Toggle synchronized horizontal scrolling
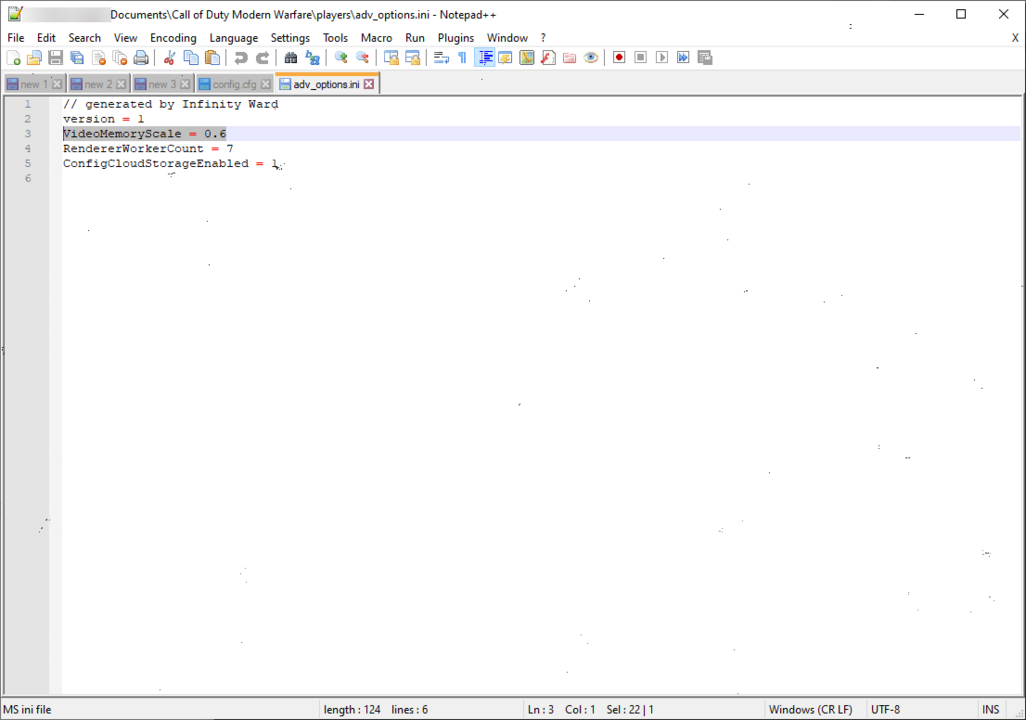This screenshot has height=720, width=1026. tap(412, 57)
